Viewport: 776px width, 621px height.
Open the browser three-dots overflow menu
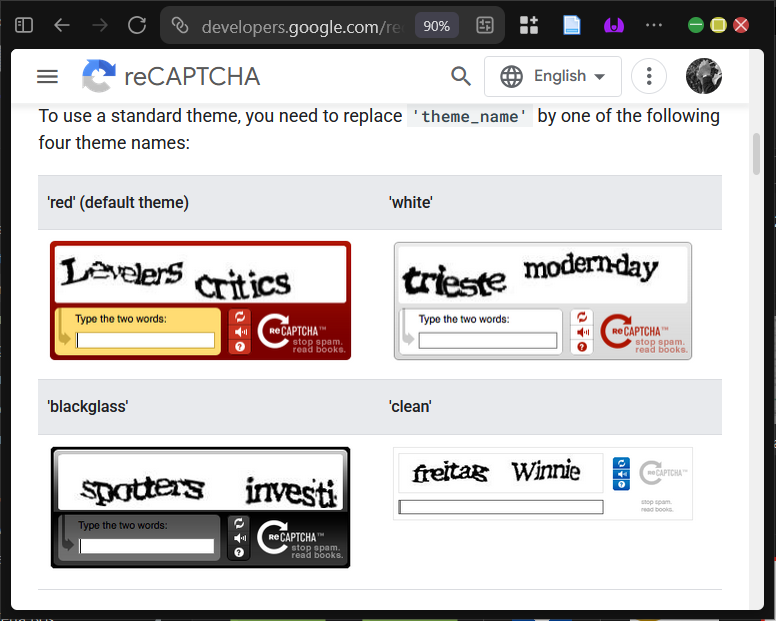point(654,25)
